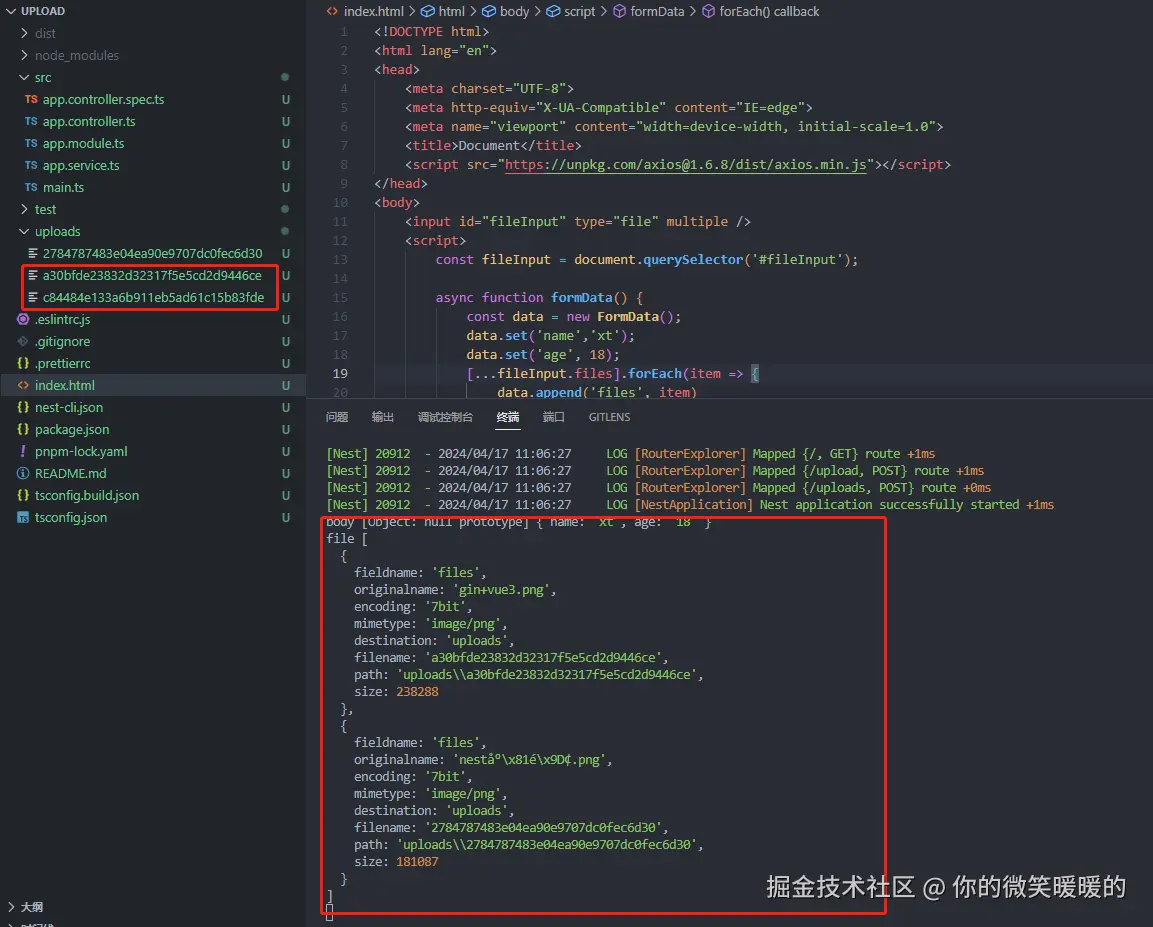Click the braces icon beside .prettierrc
1153x927 pixels.
(23, 363)
